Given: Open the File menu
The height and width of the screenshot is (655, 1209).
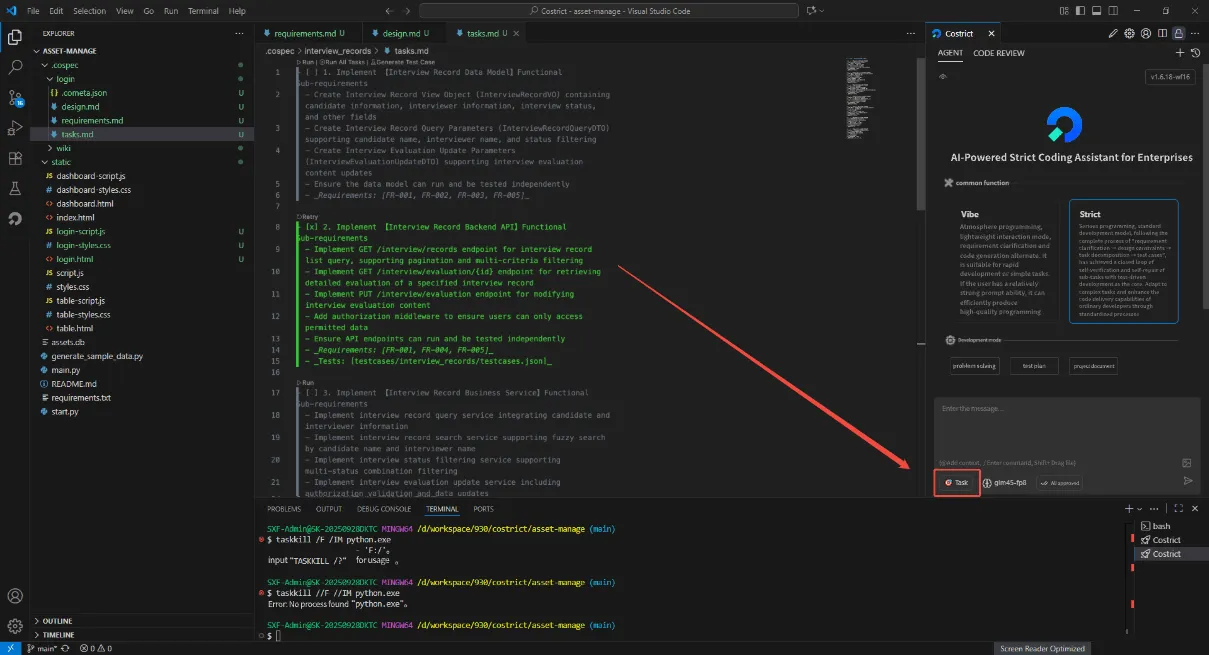Looking at the screenshot, I should click(33, 11).
